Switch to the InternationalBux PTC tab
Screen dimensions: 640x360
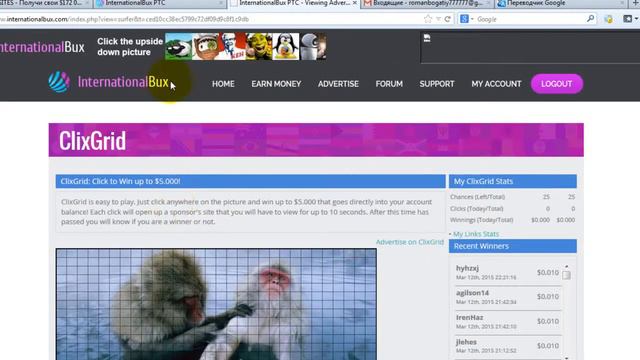point(159,3)
